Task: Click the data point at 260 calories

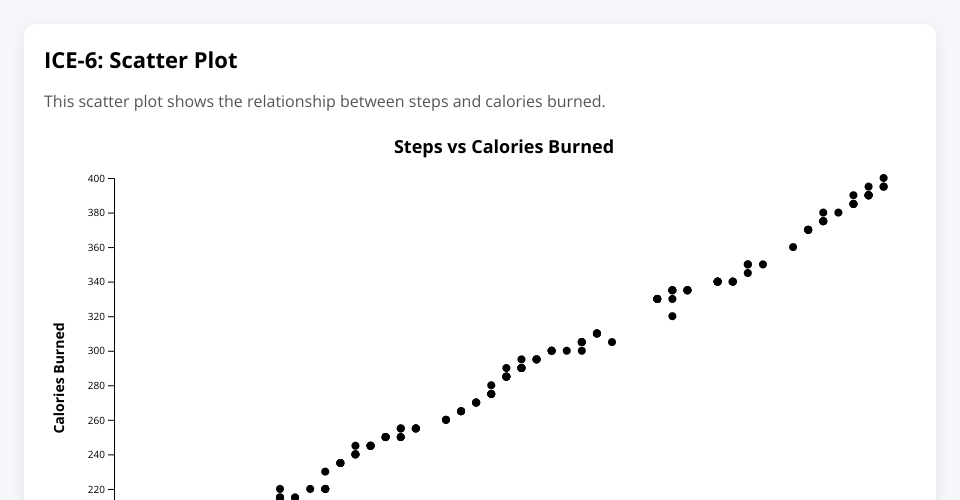Action: (x=446, y=420)
